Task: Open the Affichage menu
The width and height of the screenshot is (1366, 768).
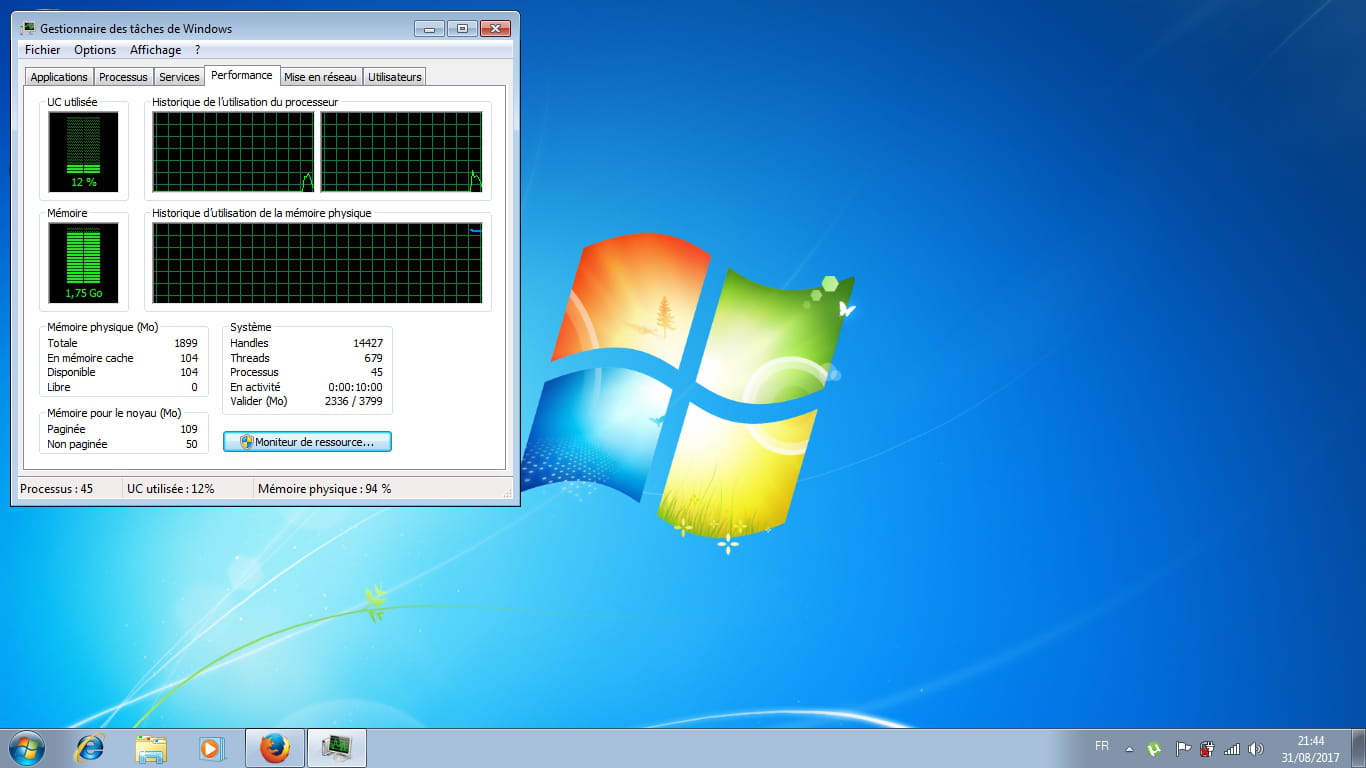Action: point(156,50)
